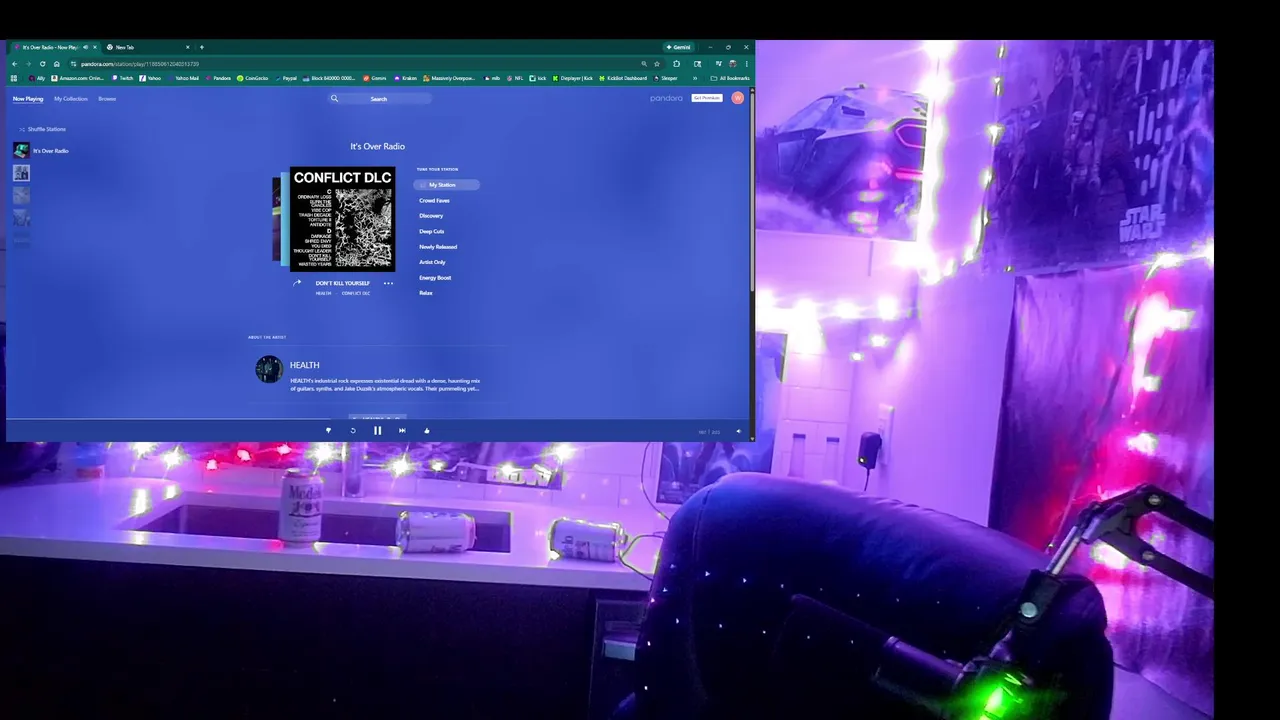Click the Gemini button in title bar
The height and width of the screenshot is (720, 1280).
click(679, 47)
